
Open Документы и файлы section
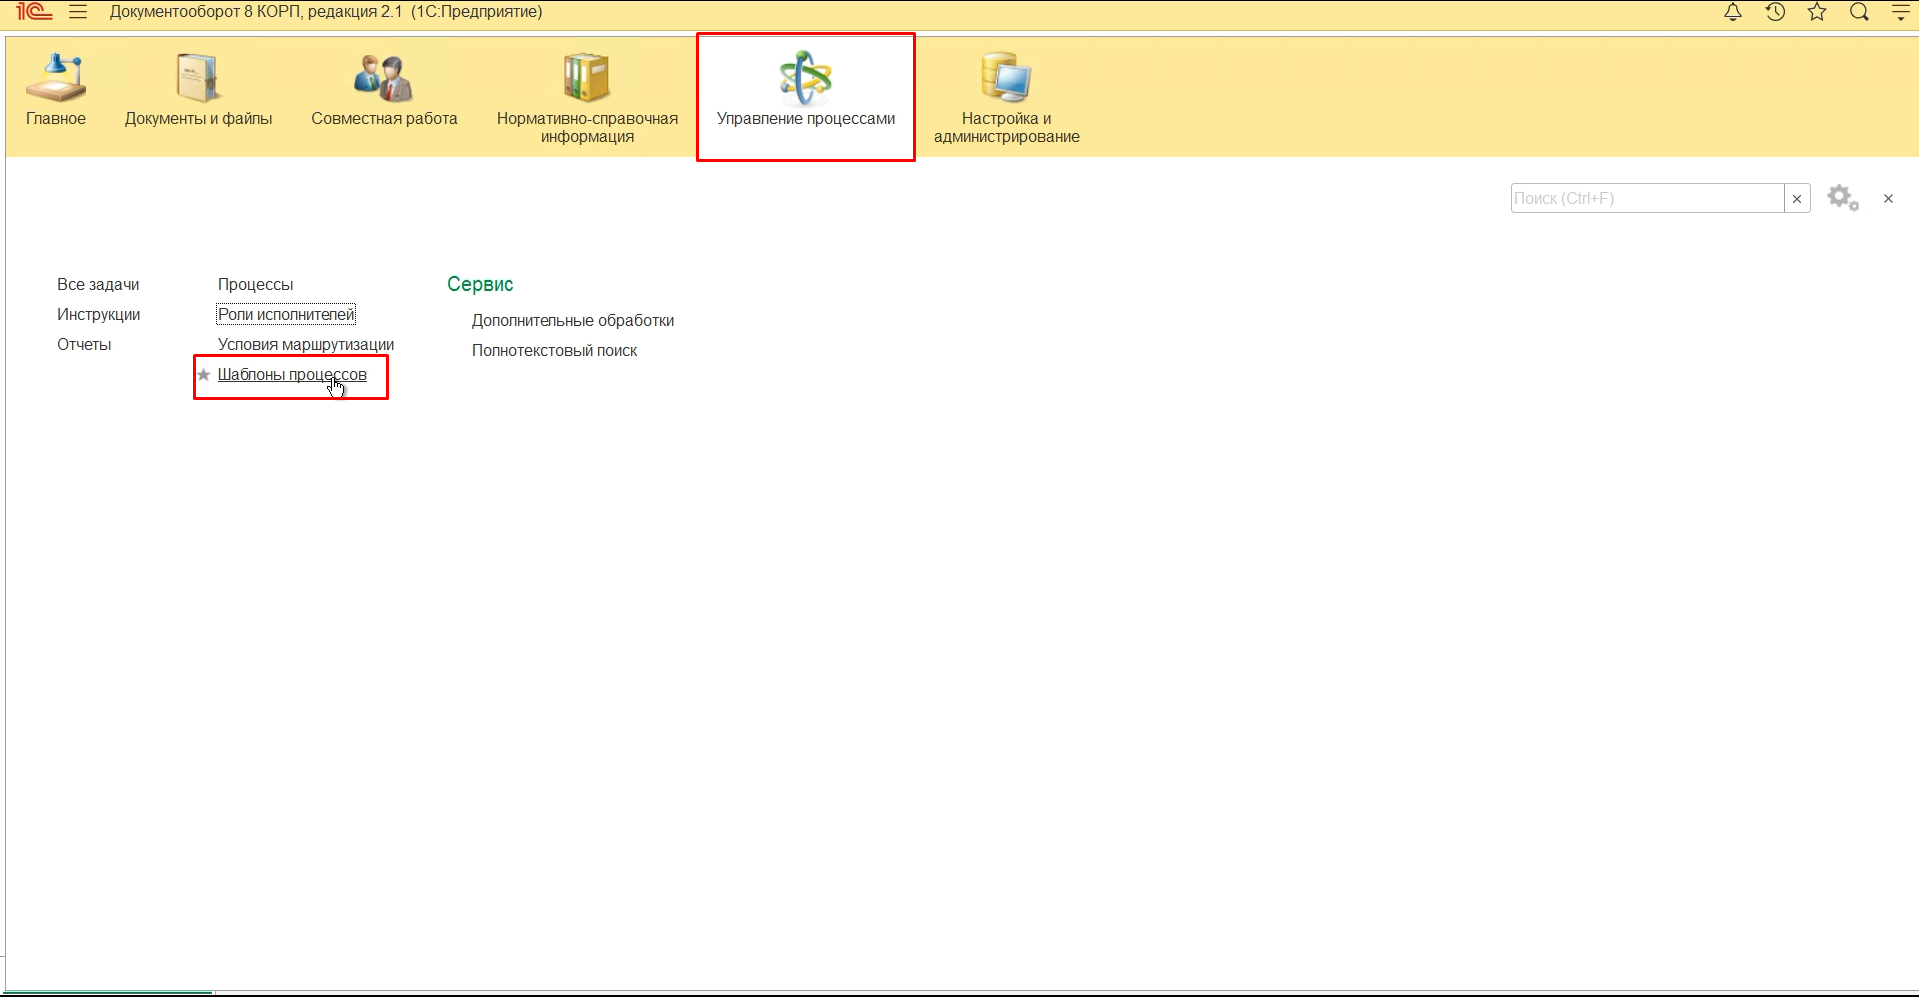tap(198, 92)
